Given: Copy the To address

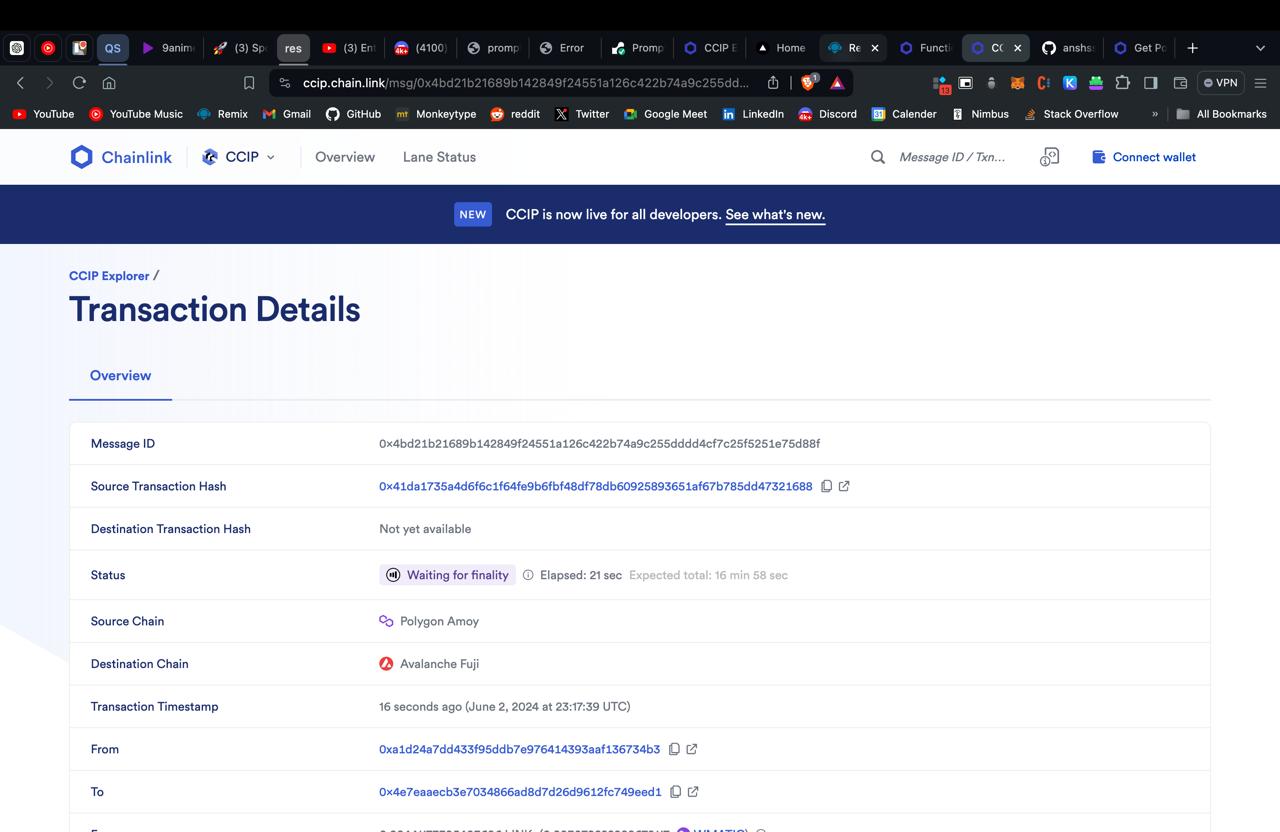Looking at the screenshot, I should [675, 792].
